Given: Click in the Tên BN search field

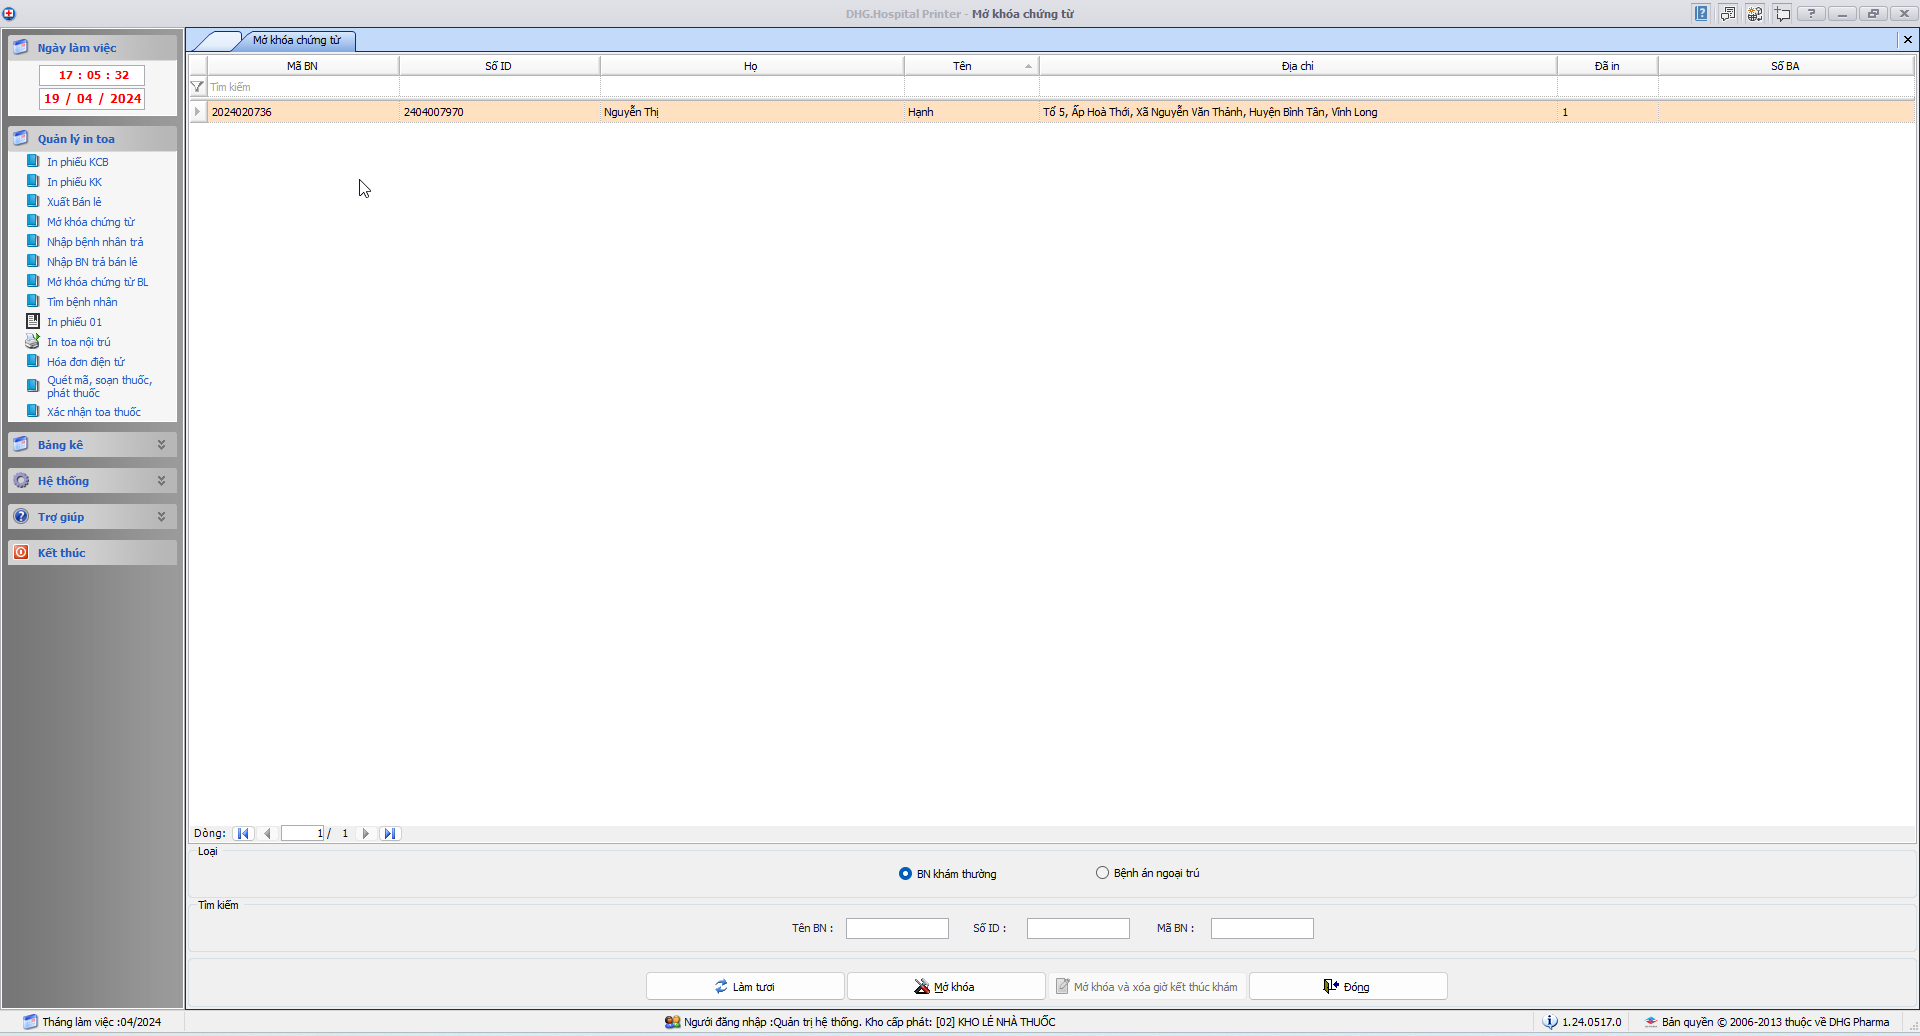Looking at the screenshot, I should click(x=897, y=928).
